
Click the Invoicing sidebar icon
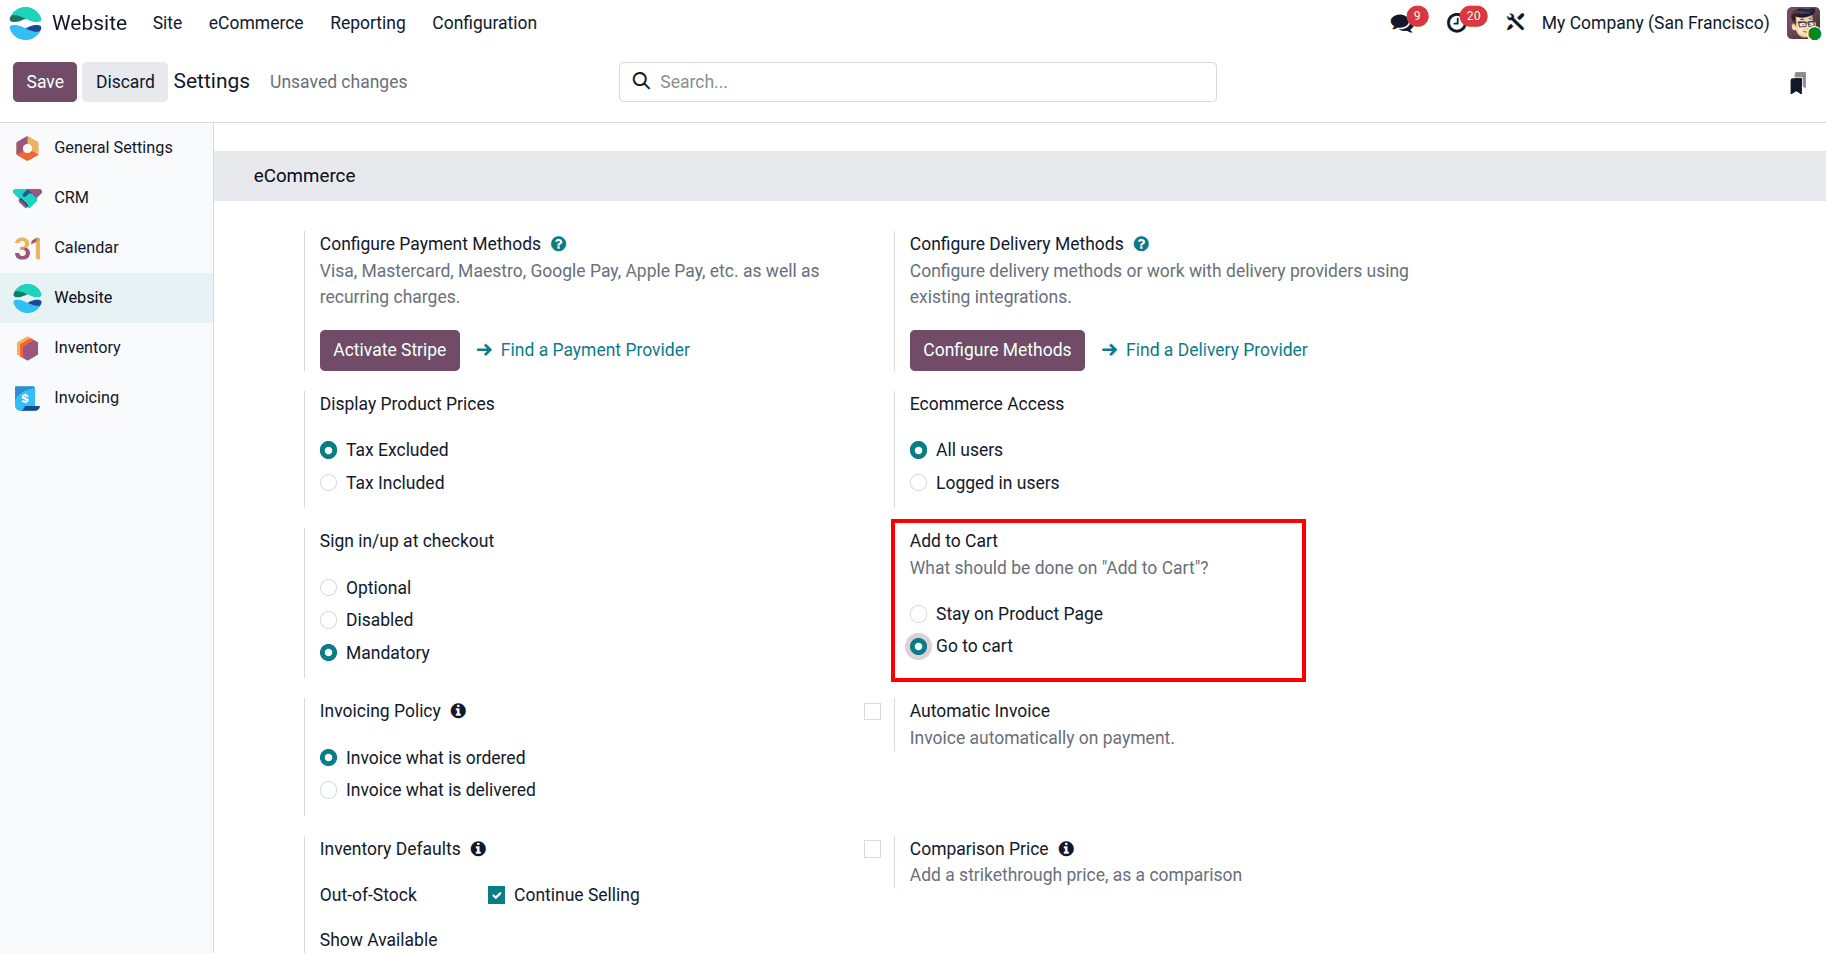[28, 398]
